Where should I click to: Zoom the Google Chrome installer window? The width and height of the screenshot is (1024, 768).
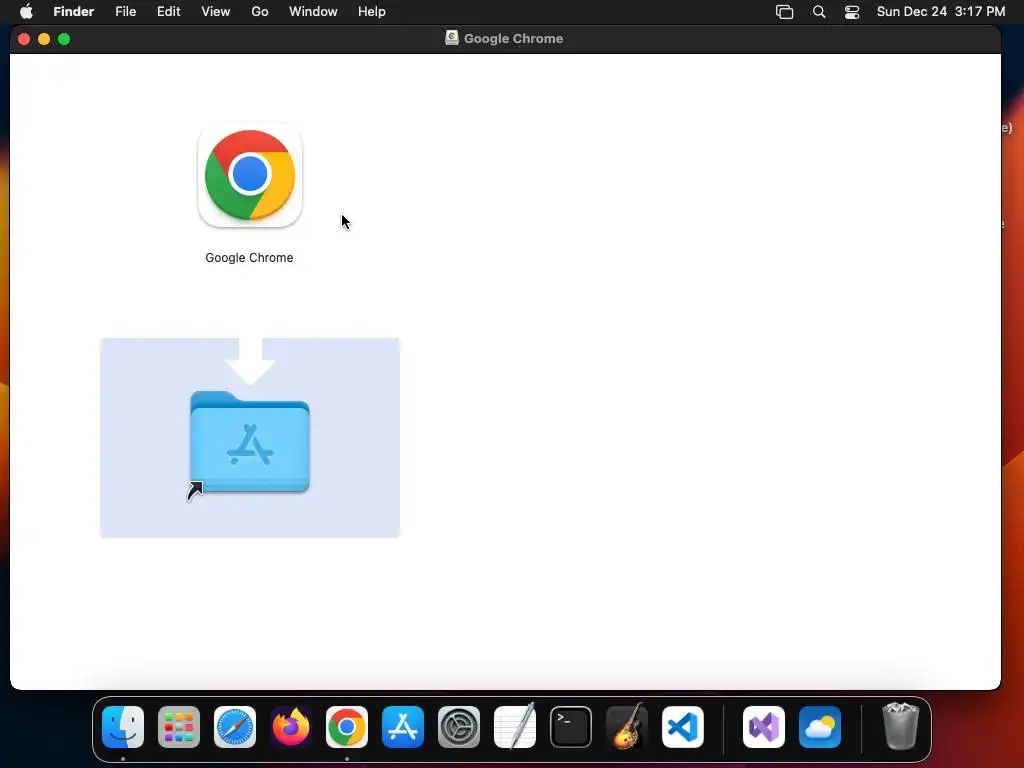coord(64,39)
